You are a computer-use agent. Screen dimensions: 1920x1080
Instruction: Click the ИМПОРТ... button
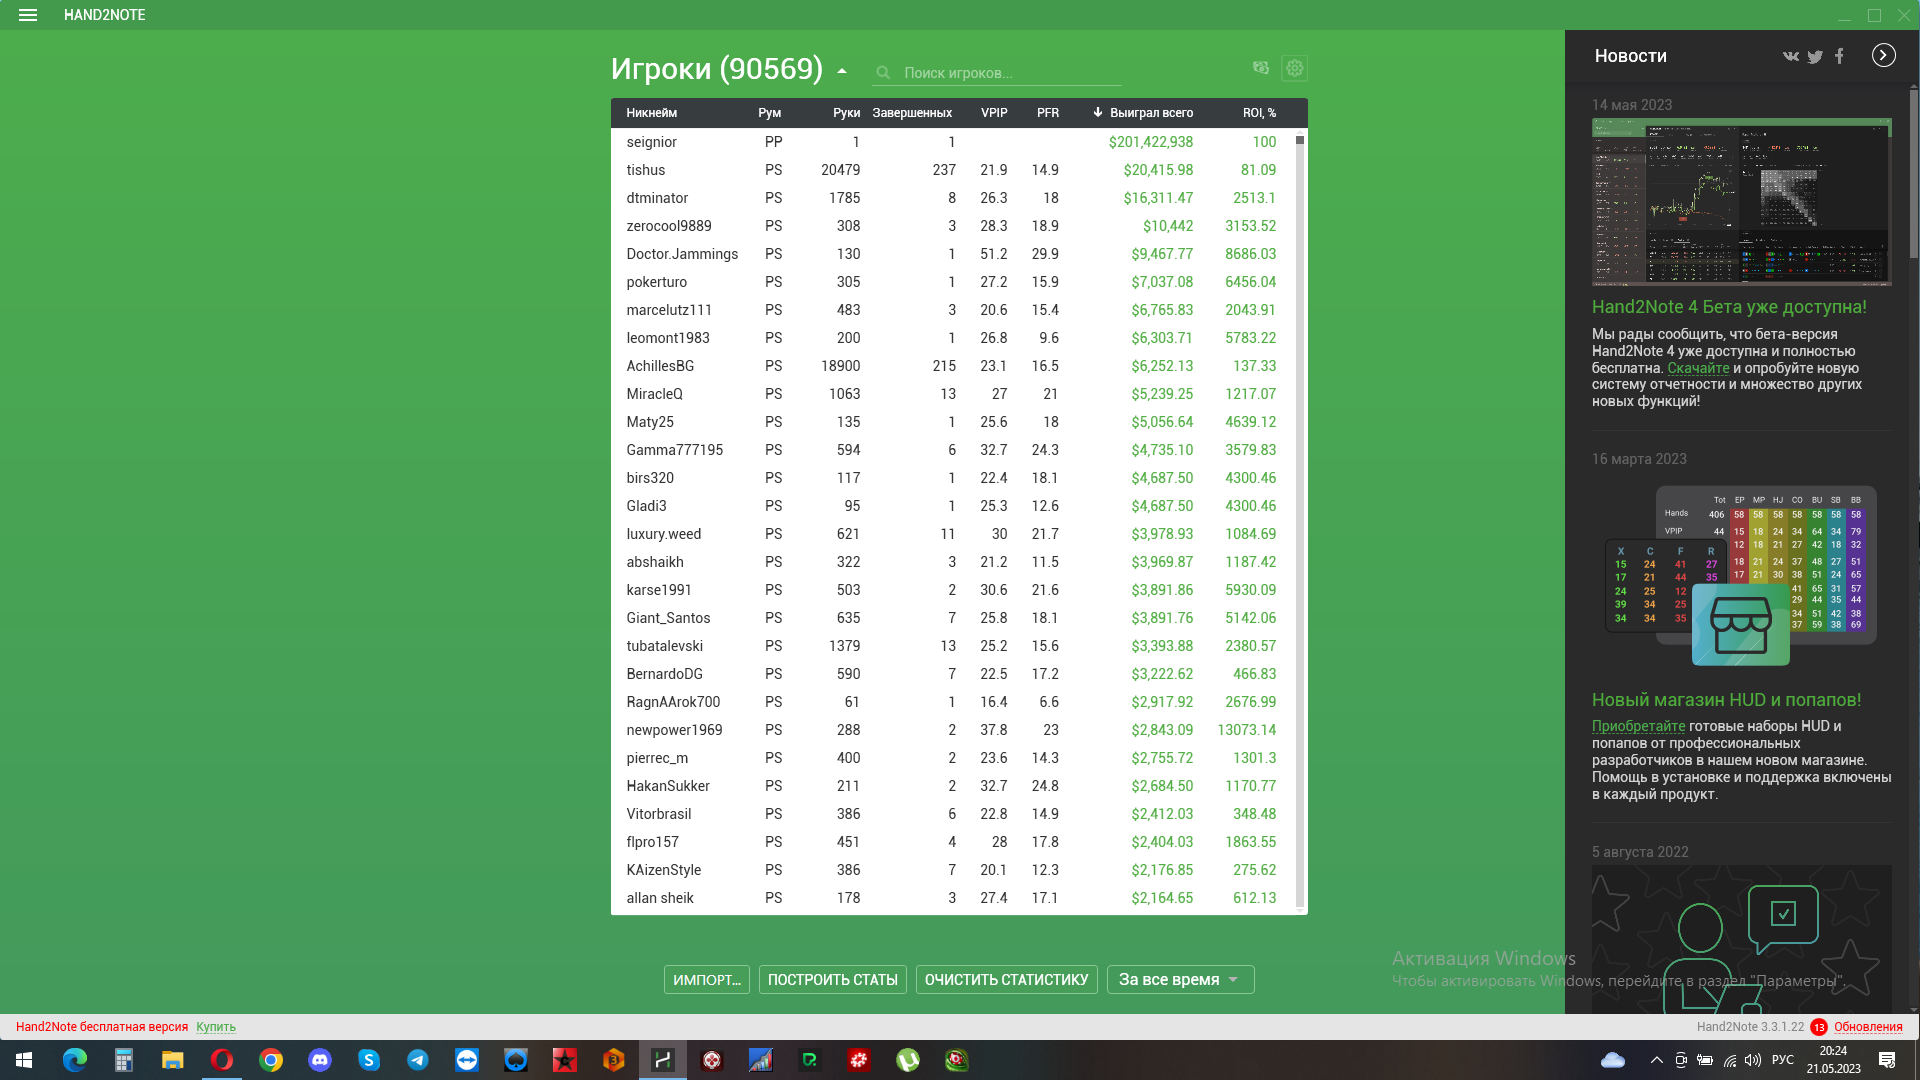tap(707, 979)
